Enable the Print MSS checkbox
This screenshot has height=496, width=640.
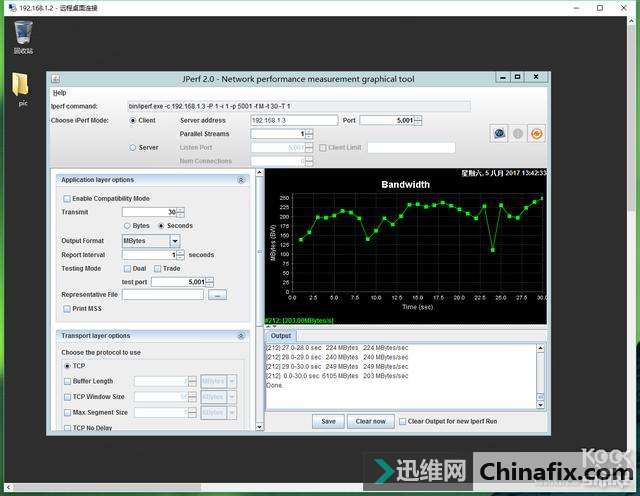(x=67, y=309)
